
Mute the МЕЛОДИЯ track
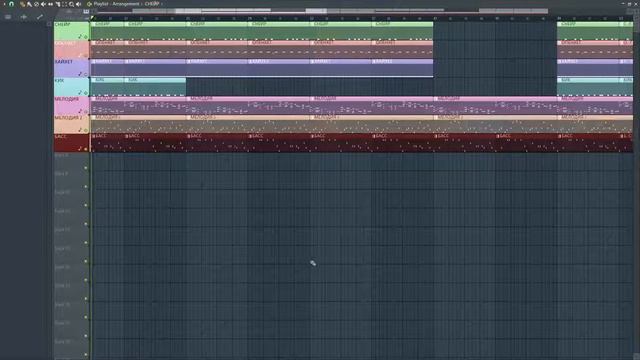point(86,111)
